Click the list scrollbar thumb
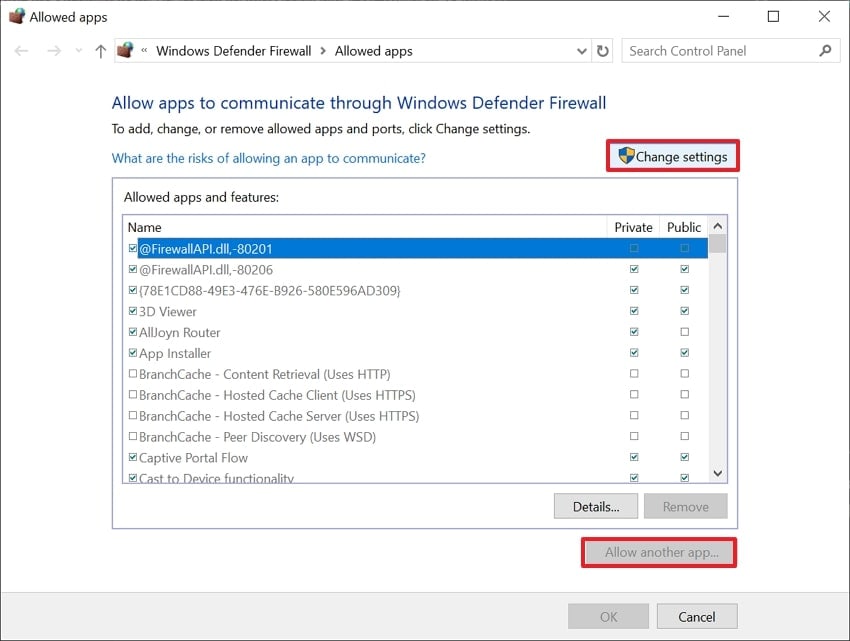The height and width of the screenshot is (641, 850). [x=718, y=244]
